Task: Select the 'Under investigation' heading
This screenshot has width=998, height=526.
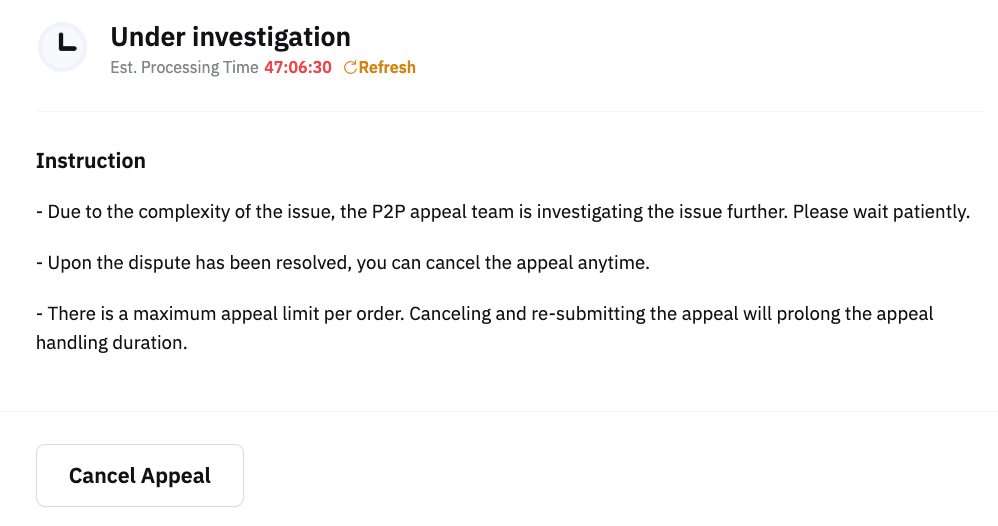Action: pyautogui.click(x=230, y=38)
